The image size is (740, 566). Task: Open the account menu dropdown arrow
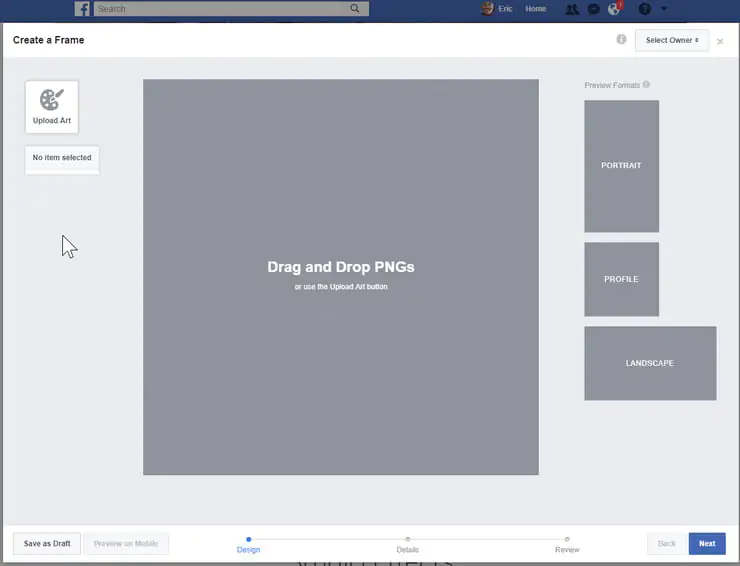664,8
